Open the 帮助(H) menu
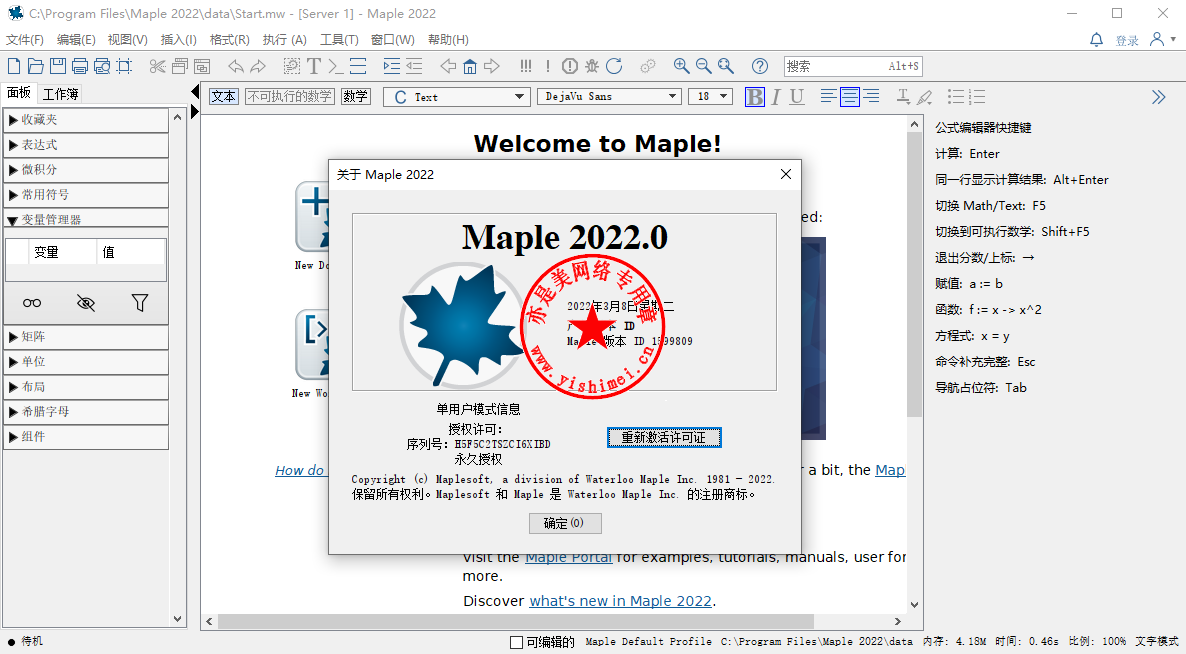Image resolution: width=1186 pixels, height=654 pixels. point(448,39)
